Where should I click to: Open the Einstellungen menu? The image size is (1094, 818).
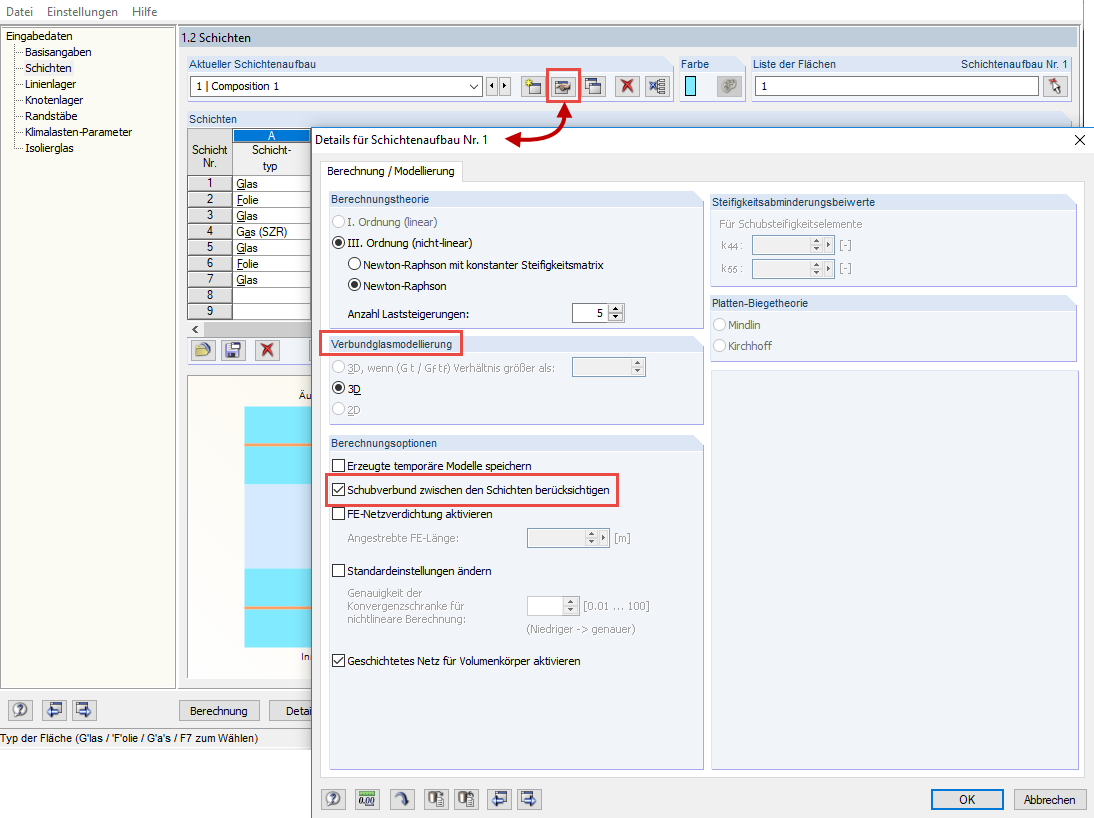[x=82, y=12]
